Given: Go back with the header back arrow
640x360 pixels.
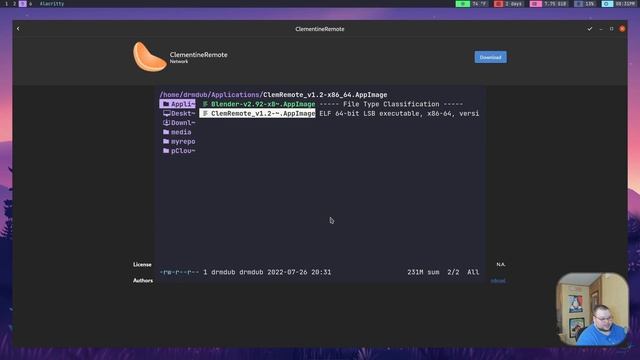Looking at the screenshot, I should click(x=18, y=29).
